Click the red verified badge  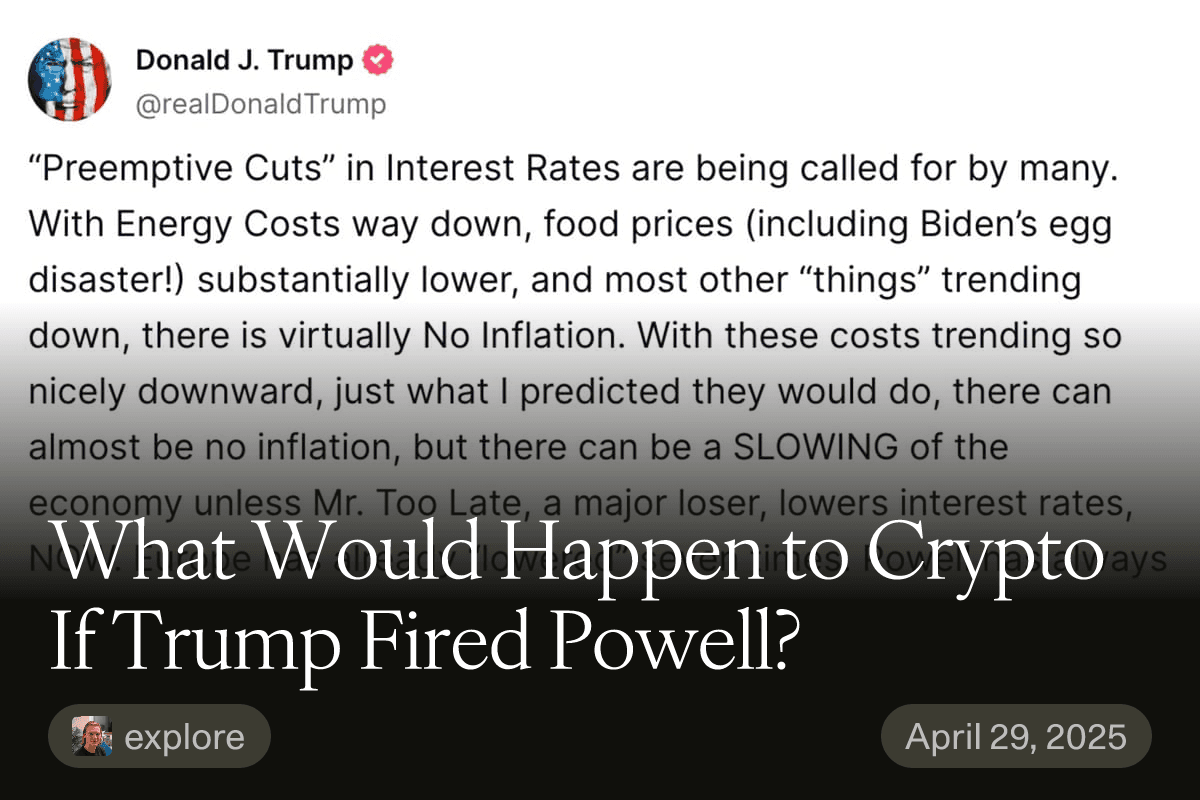point(378,61)
